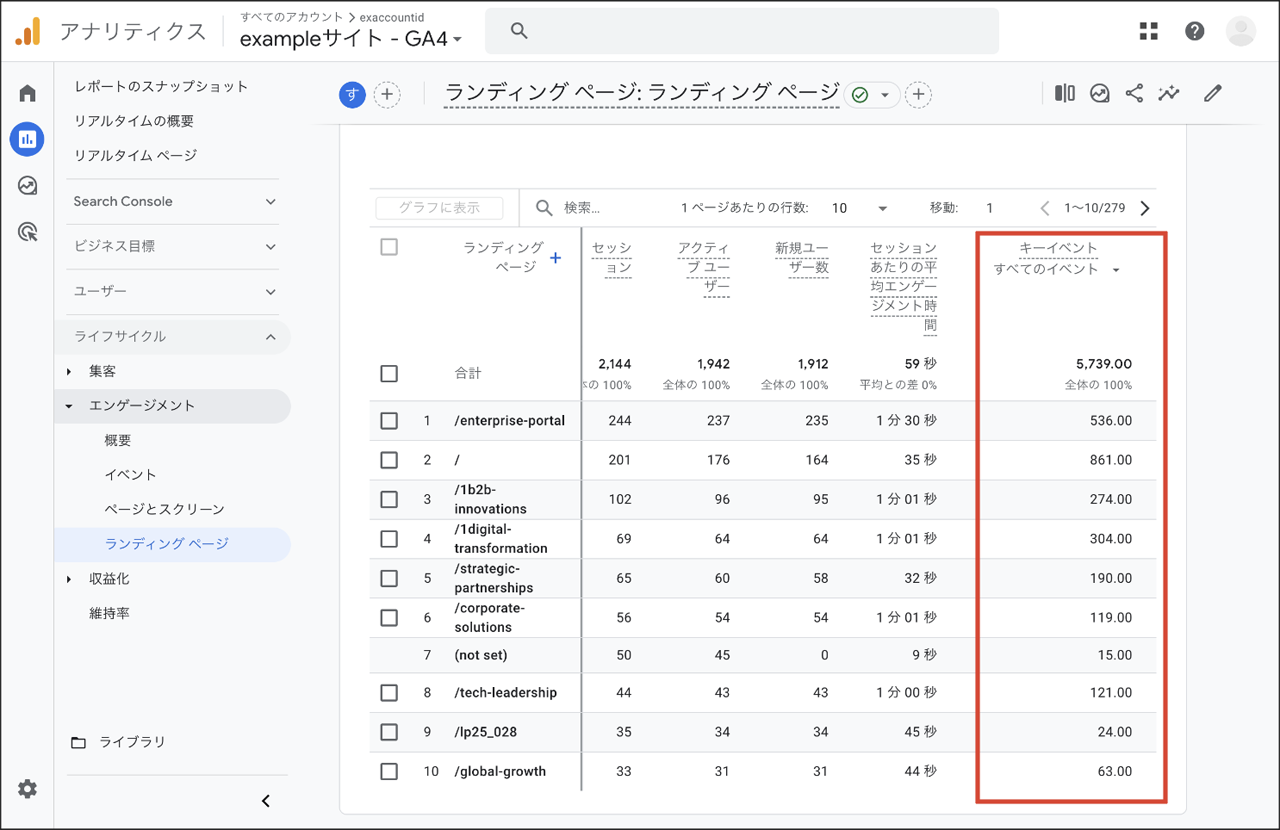
Task: Open the Explore icon in left rail
Action: point(27,186)
